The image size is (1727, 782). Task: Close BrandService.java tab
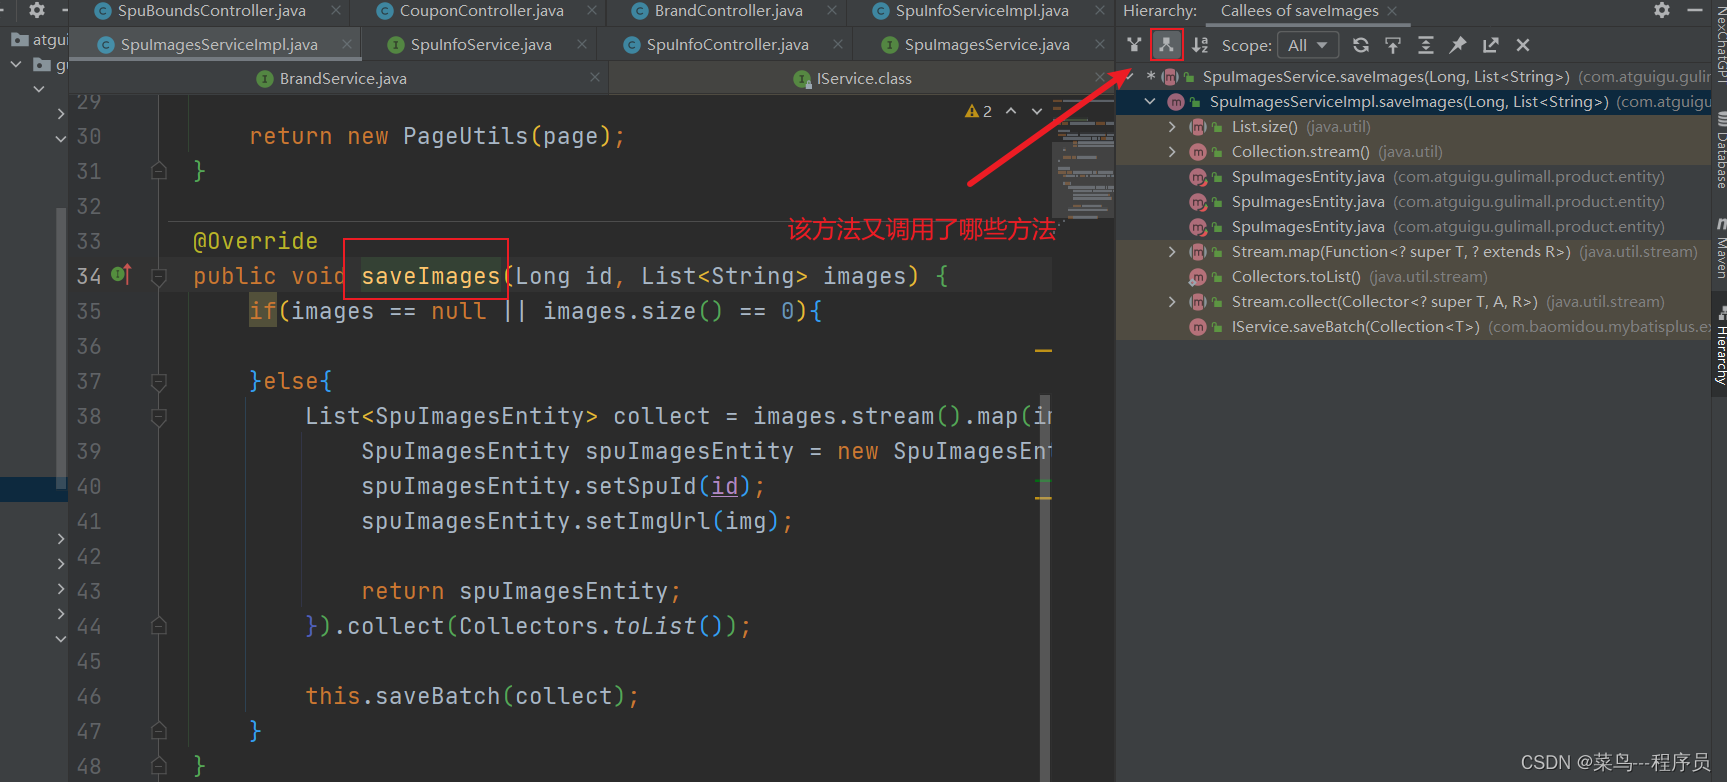[x=595, y=77]
